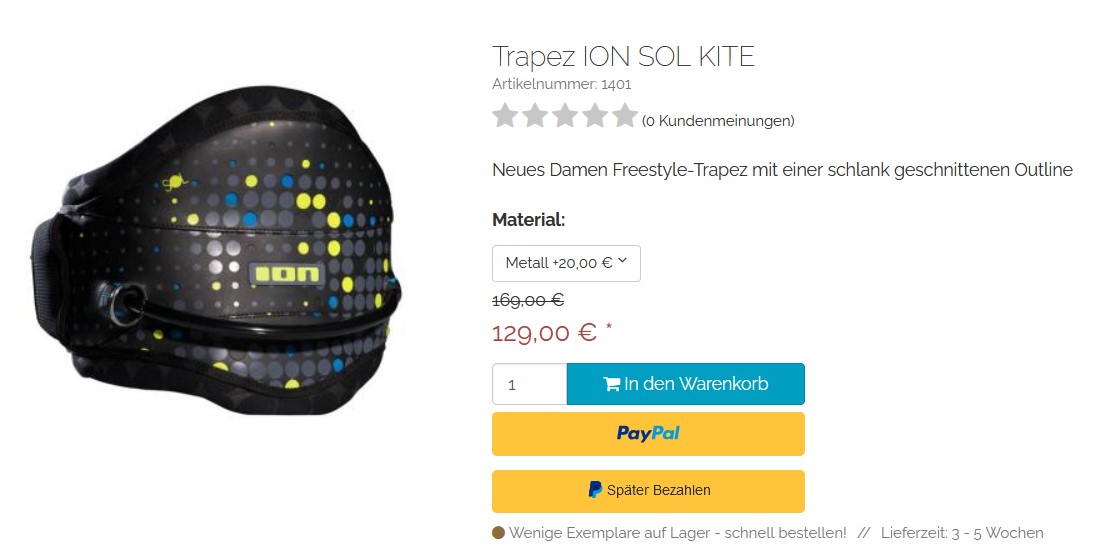Open the Material dropdown showing Metall

pos(566,263)
